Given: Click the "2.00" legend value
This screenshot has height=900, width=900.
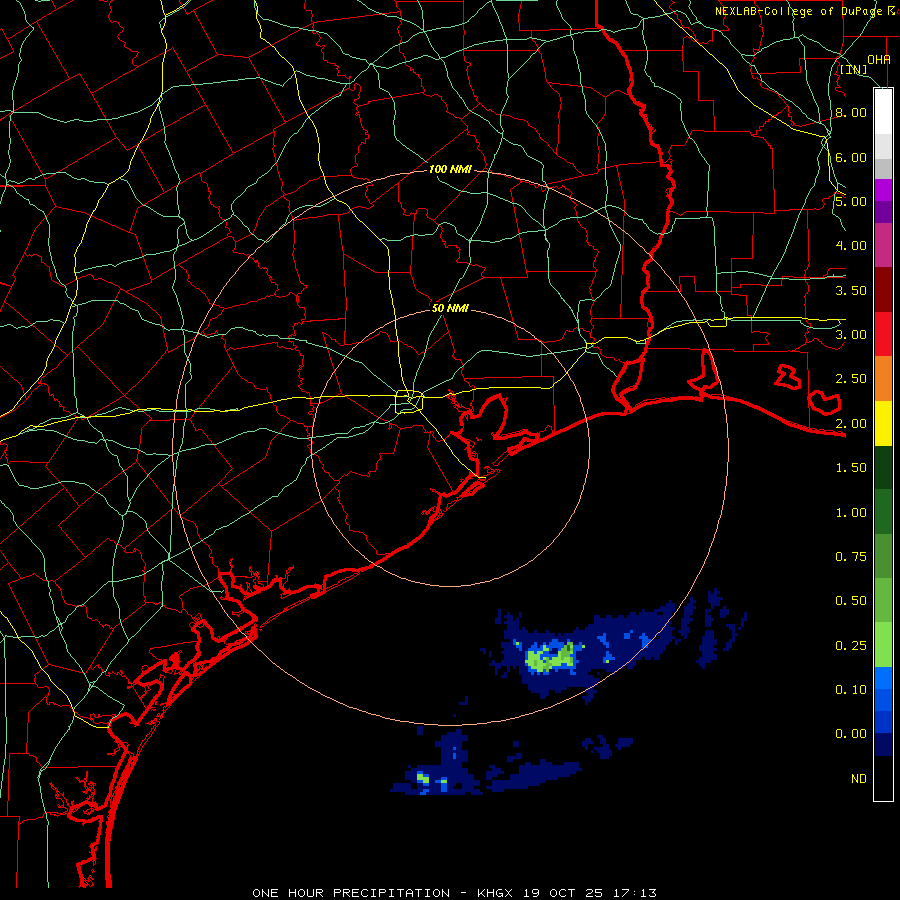Looking at the screenshot, I should (x=851, y=424).
